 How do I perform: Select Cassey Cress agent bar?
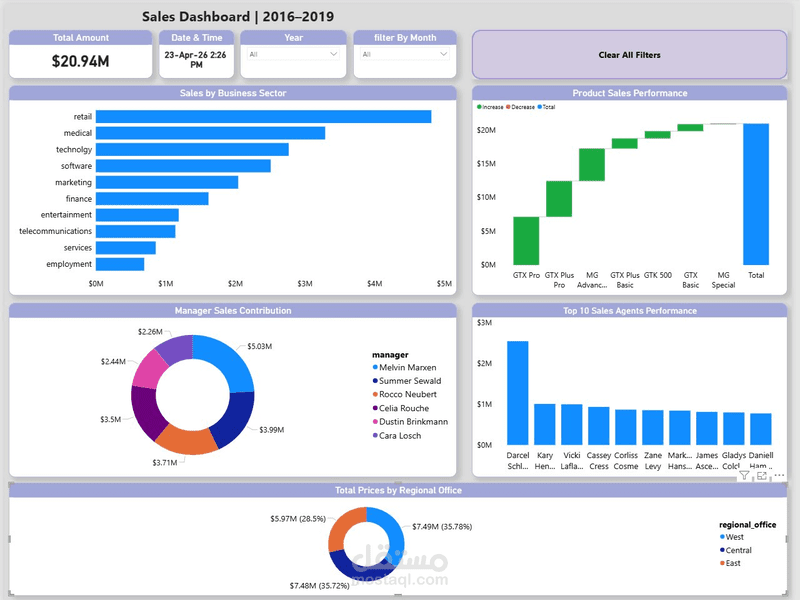pos(598,426)
